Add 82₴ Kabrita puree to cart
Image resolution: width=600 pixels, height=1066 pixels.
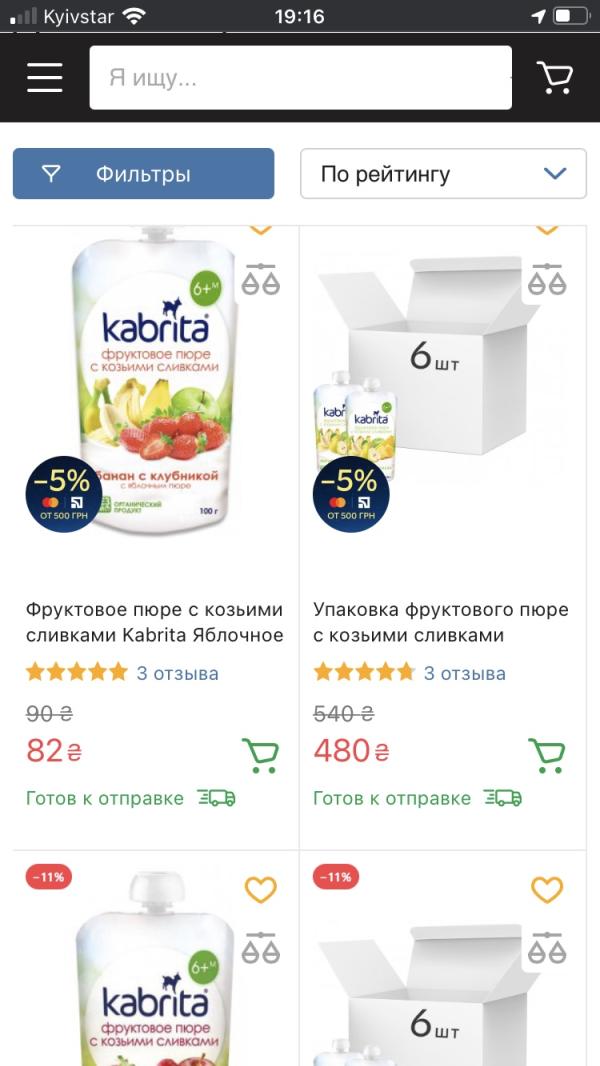(260, 755)
